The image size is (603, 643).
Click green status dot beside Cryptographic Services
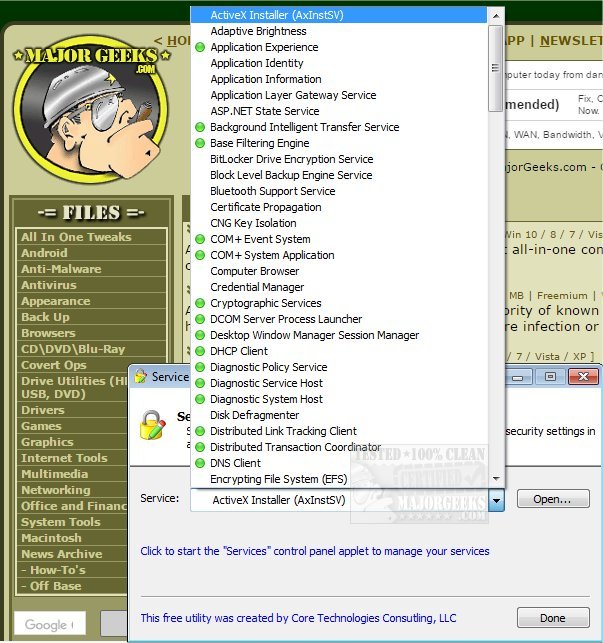[200, 303]
